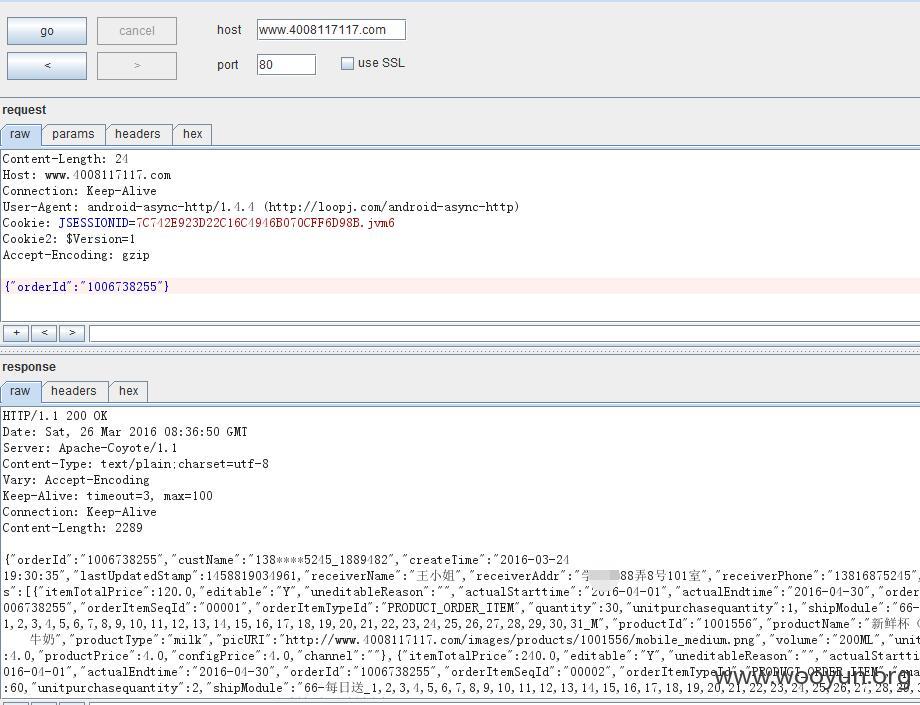This screenshot has width=920, height=705.
Task: Click the JSESSIONID cookie value
Action: (x=265, y=223)
